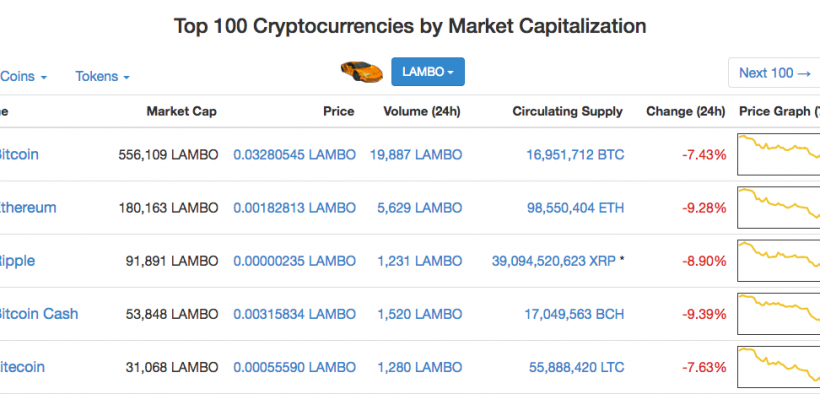Click Ripple circulating supply 39,094,520,623 XRP

554,261
